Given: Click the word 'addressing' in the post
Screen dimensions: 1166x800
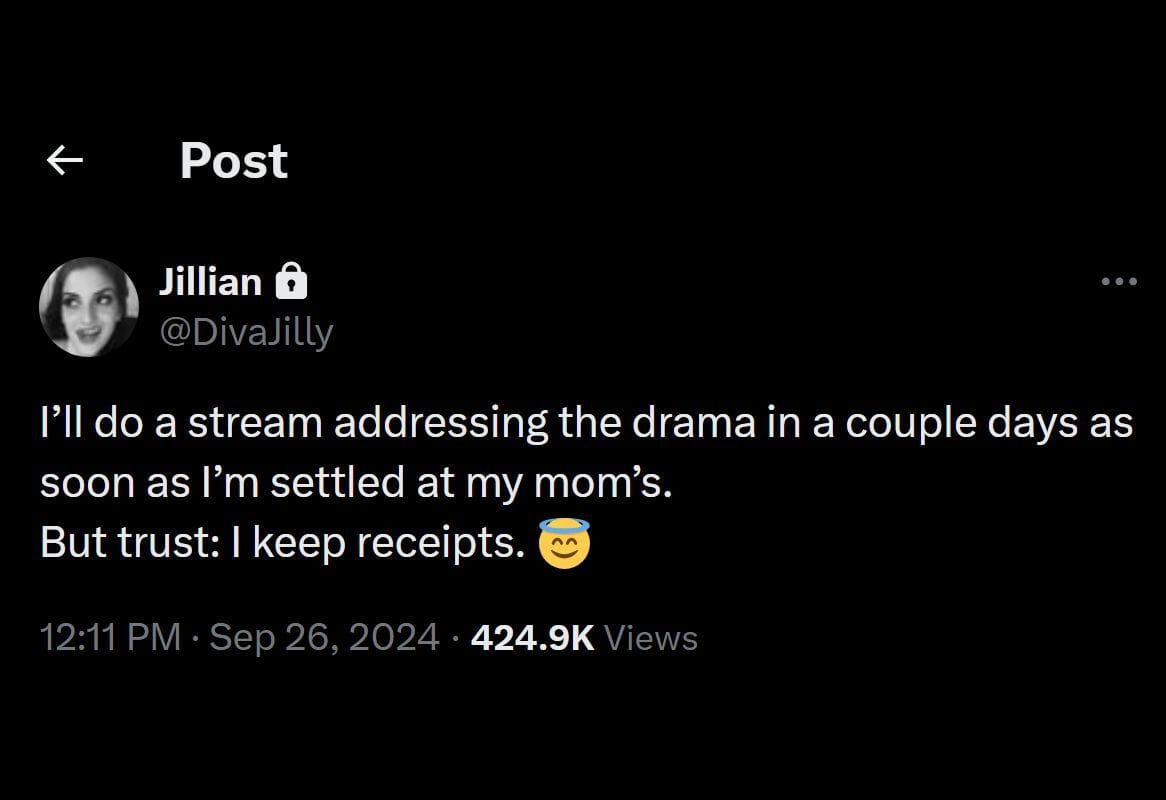Looking at the screenshot, I should (440, 423).
